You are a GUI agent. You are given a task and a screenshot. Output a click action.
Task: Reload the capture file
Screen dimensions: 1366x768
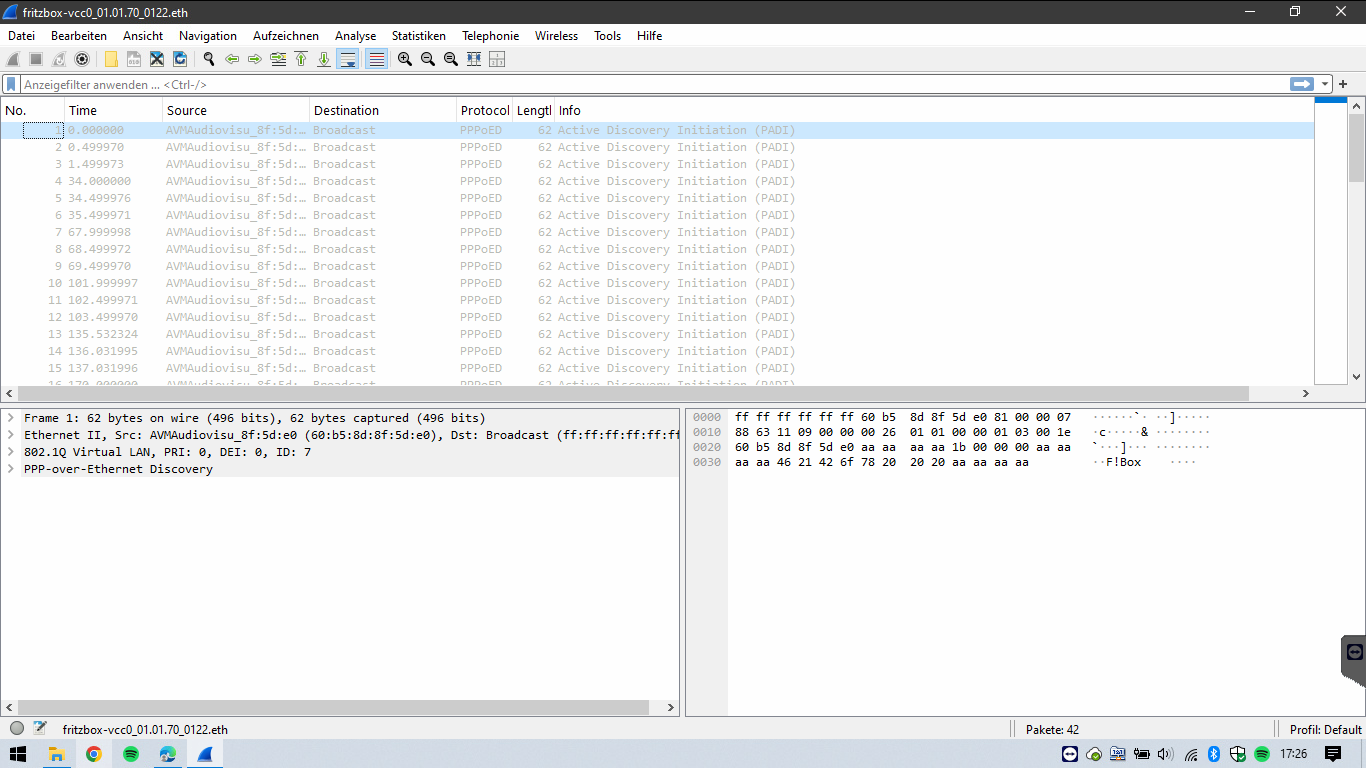coord(180,59)
